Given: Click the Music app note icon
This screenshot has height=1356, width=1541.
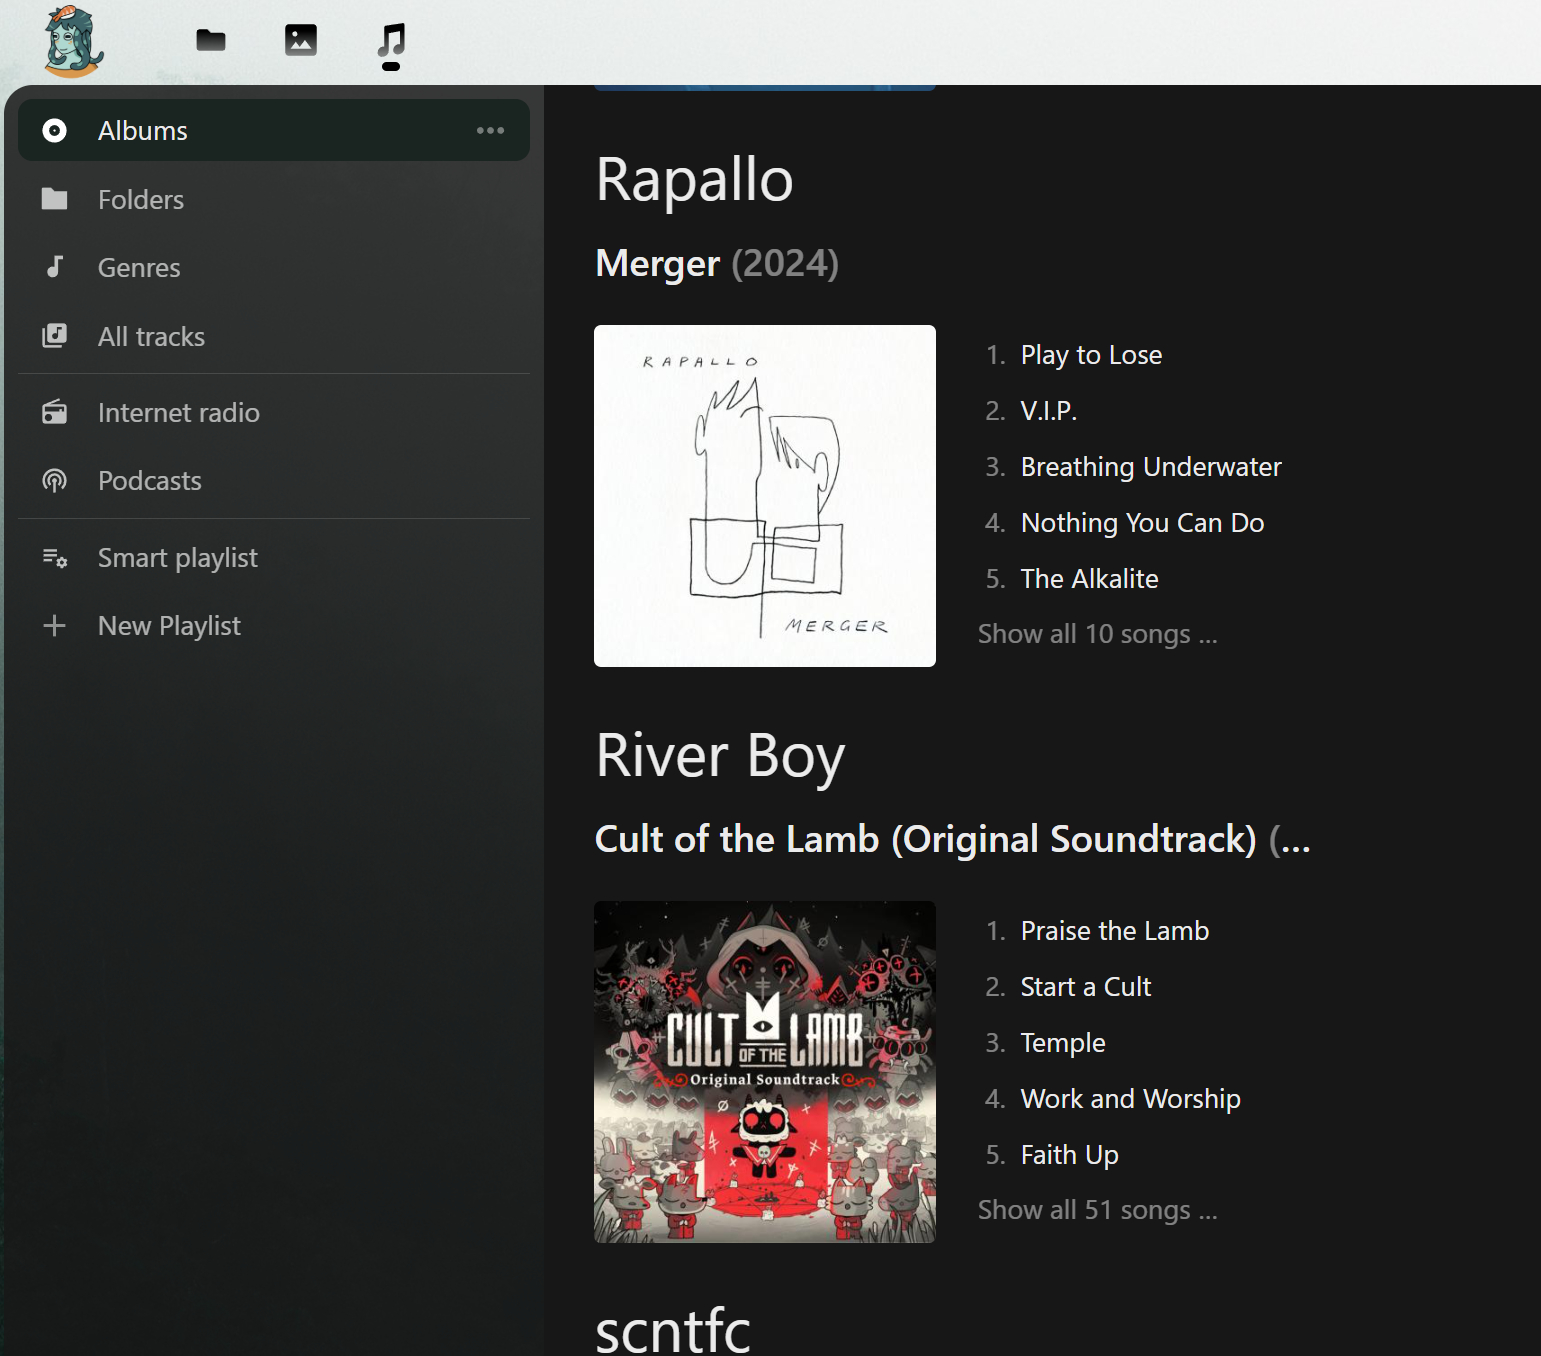Looking at the screenshot, I should coord(391,41).
